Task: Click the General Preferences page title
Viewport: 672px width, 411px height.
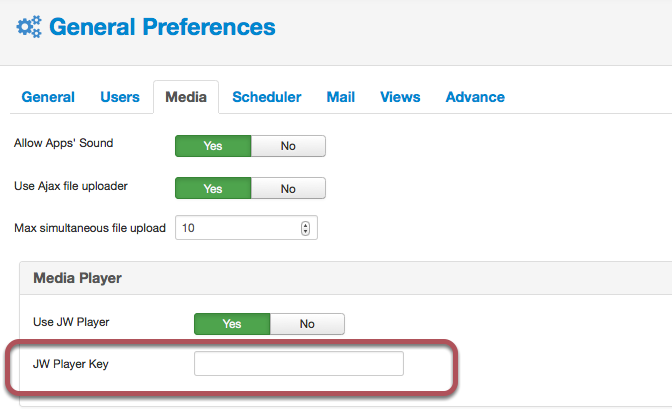Action: coord(162,27)
